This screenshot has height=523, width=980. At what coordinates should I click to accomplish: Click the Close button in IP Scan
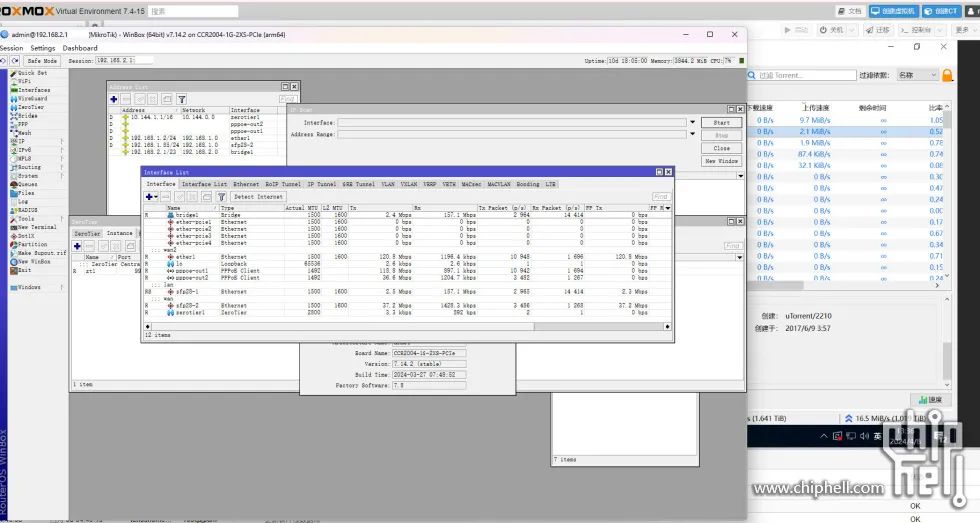[722, 148]
